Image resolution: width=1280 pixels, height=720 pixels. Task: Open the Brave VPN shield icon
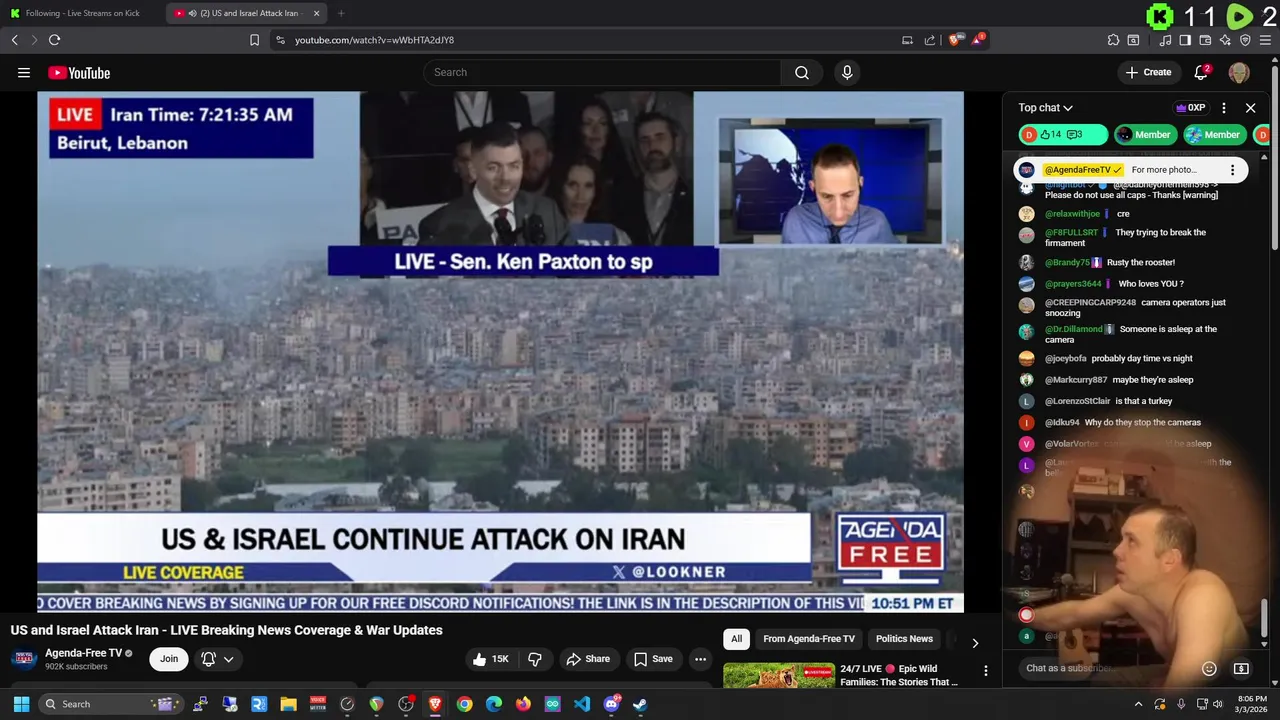(x=1245, y=40)
